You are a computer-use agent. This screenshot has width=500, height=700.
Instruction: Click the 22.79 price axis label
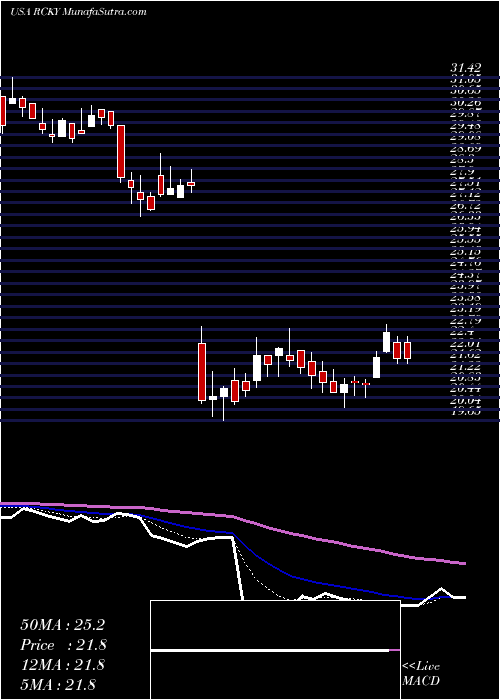click(x=465, y=321)
